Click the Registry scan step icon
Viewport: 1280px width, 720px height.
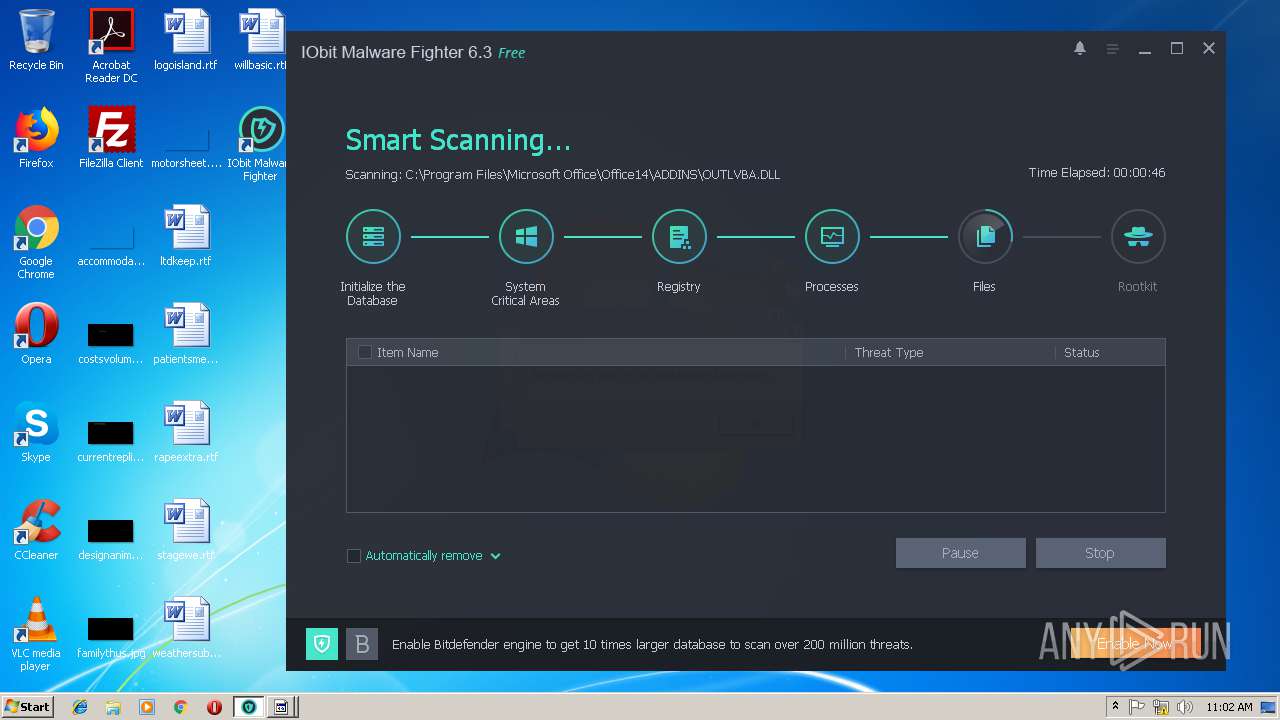[x=679, y=237]
